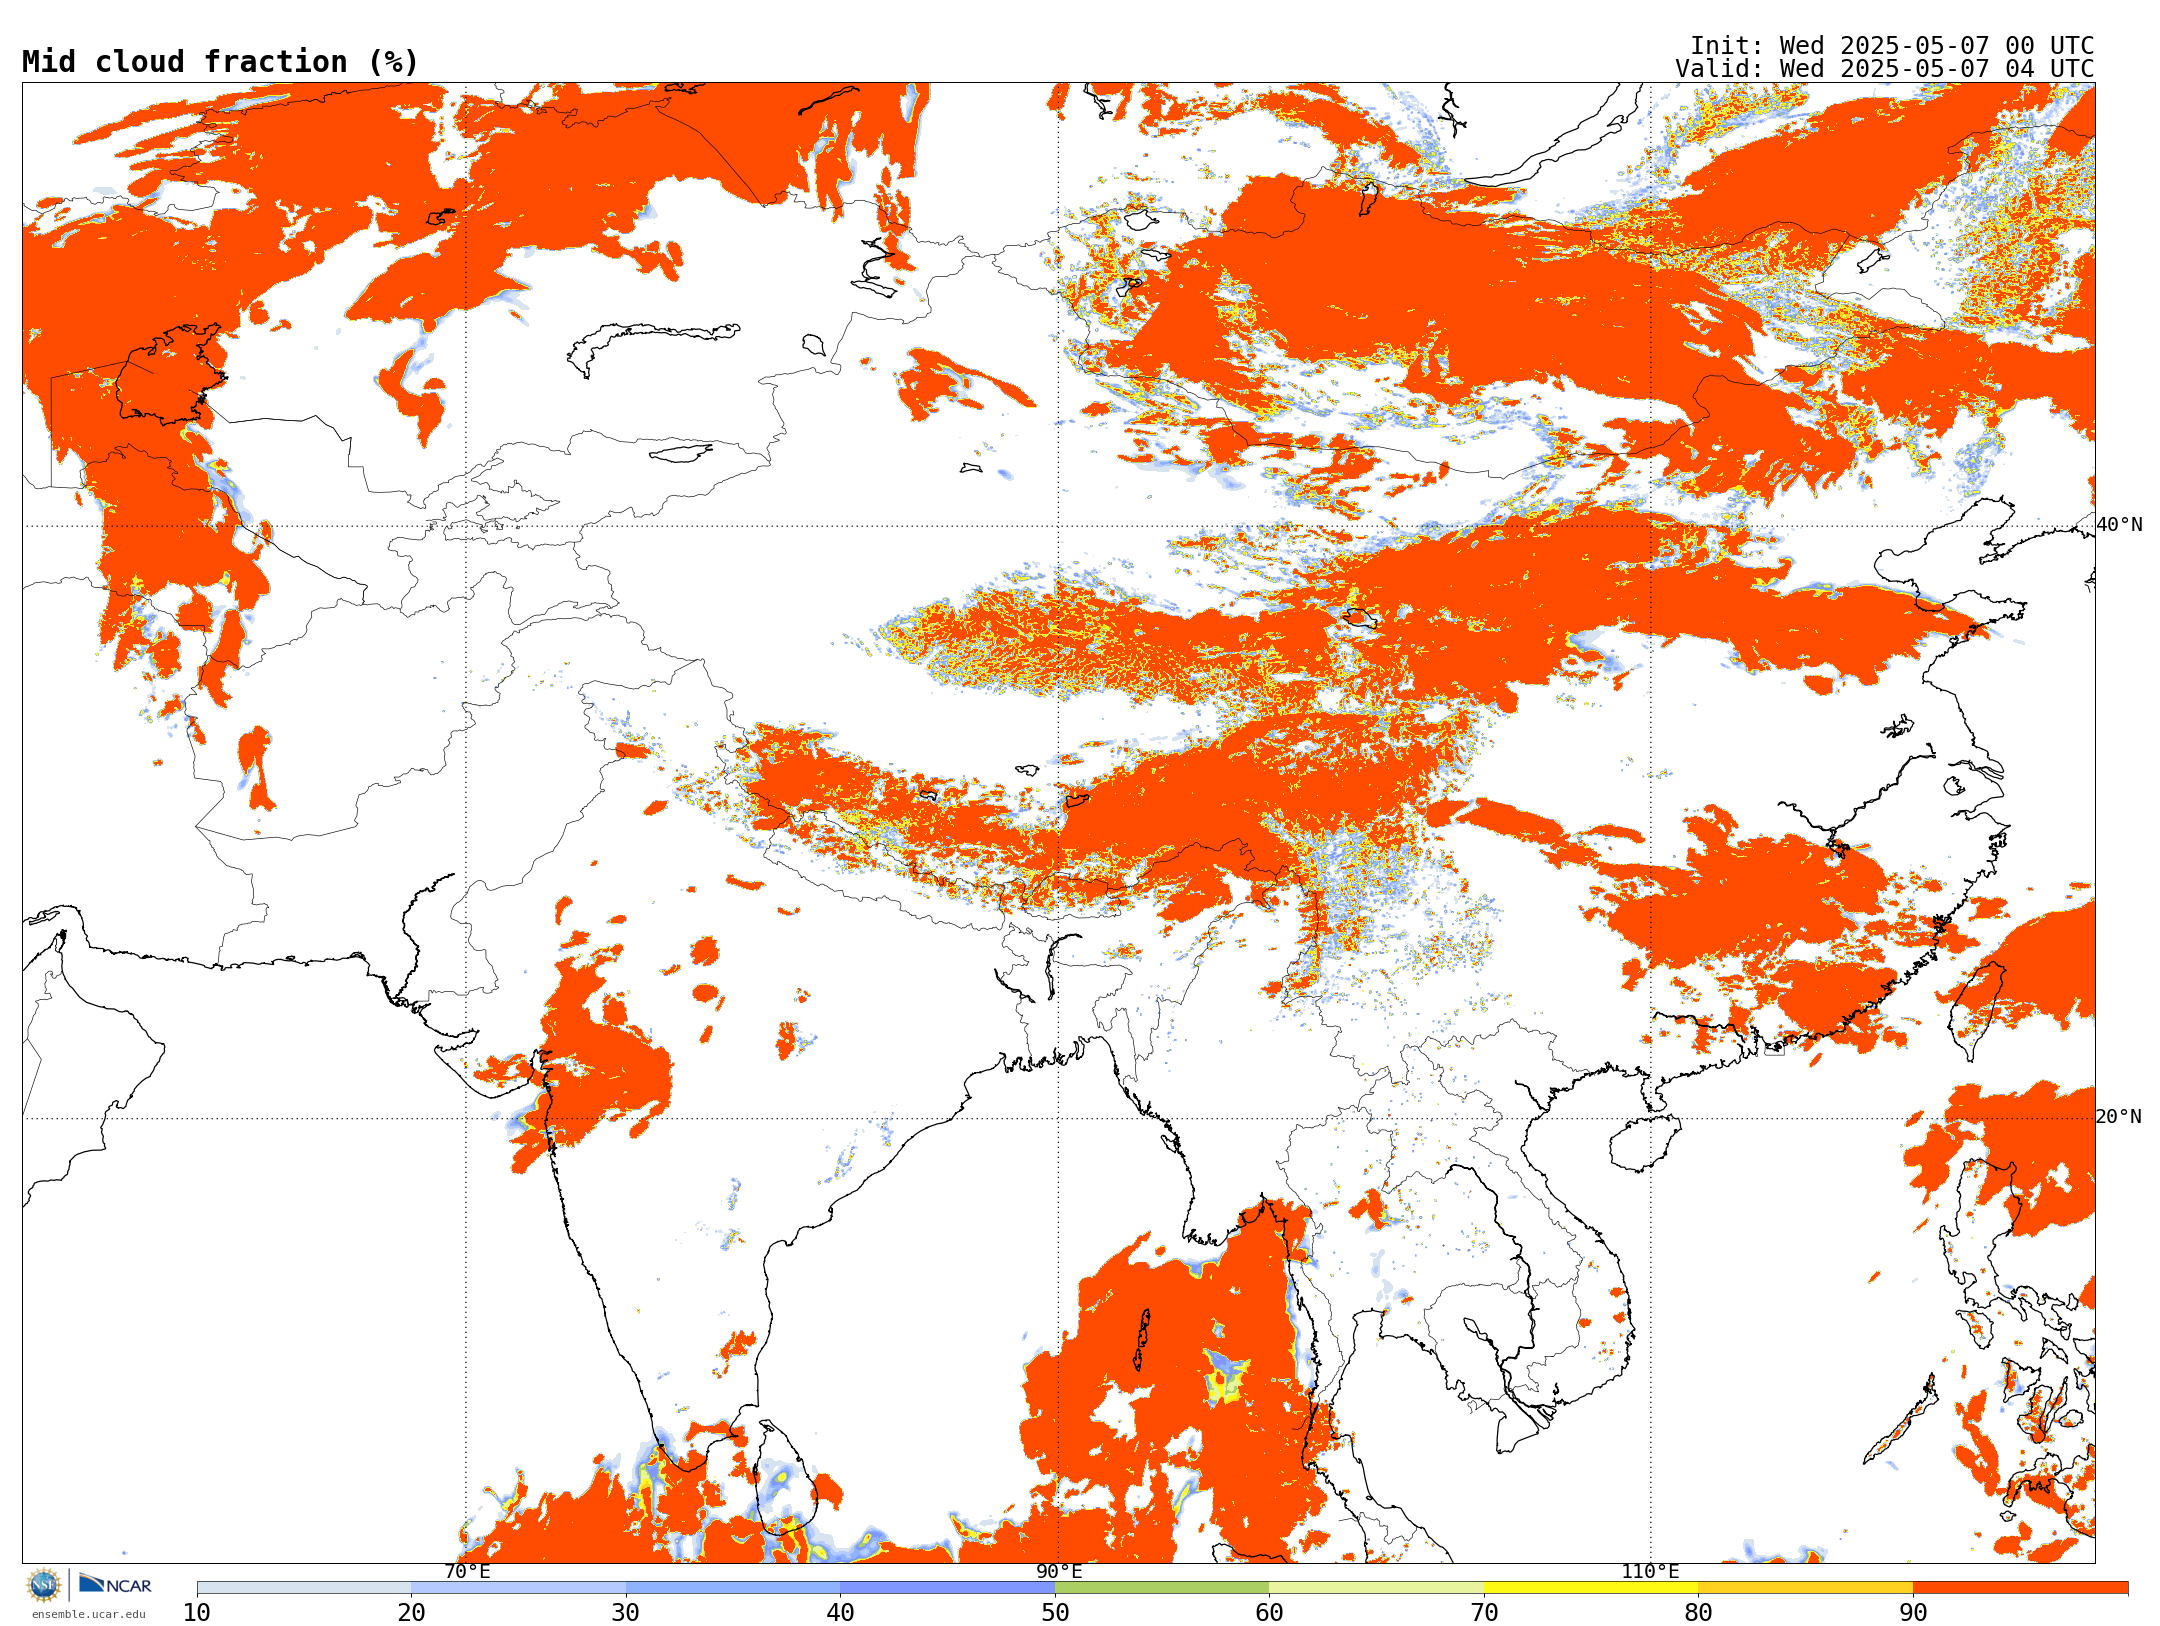Viewport: 2160px width, 1626px height.
Task: Click the green 50-60 colorbar segment
Action: 1162,1587
